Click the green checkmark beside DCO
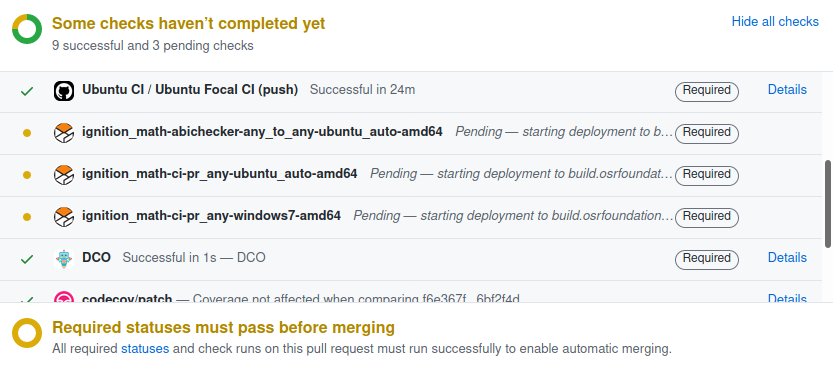The image size is (833, 366). [27, 259]
